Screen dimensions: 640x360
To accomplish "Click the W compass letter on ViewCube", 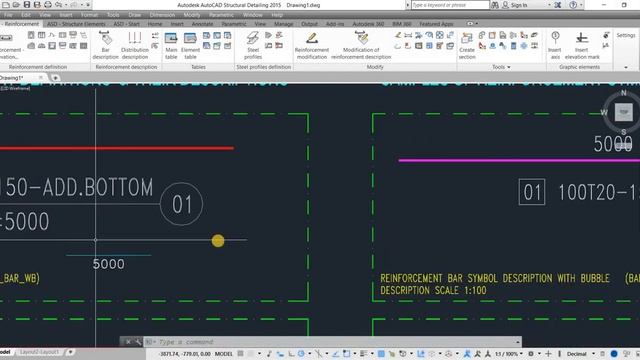I will pyautogui.click(x=604, y=112).
